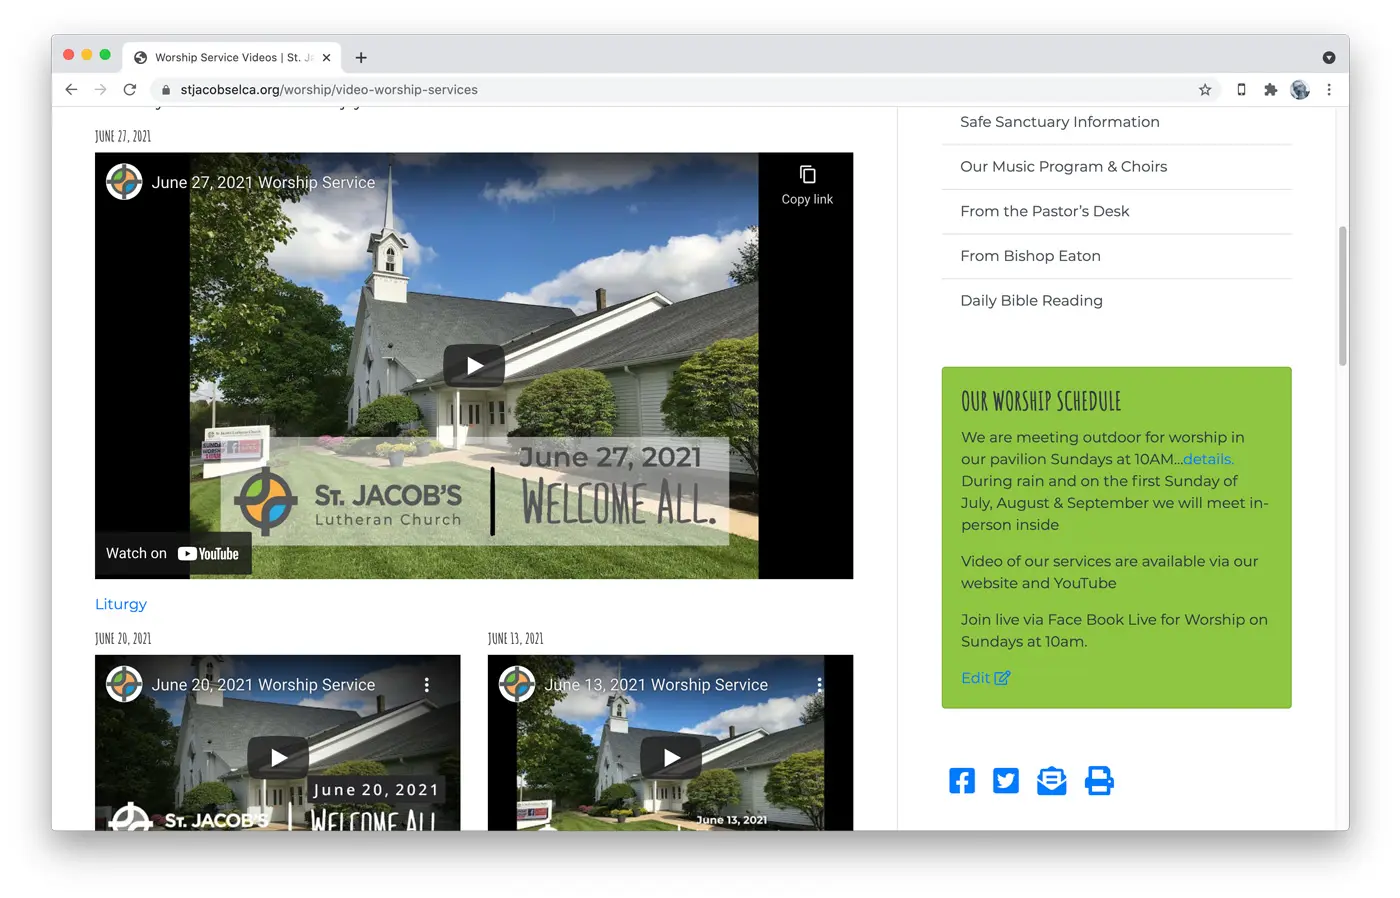Open more options on the June 13 video

point(819,685)
